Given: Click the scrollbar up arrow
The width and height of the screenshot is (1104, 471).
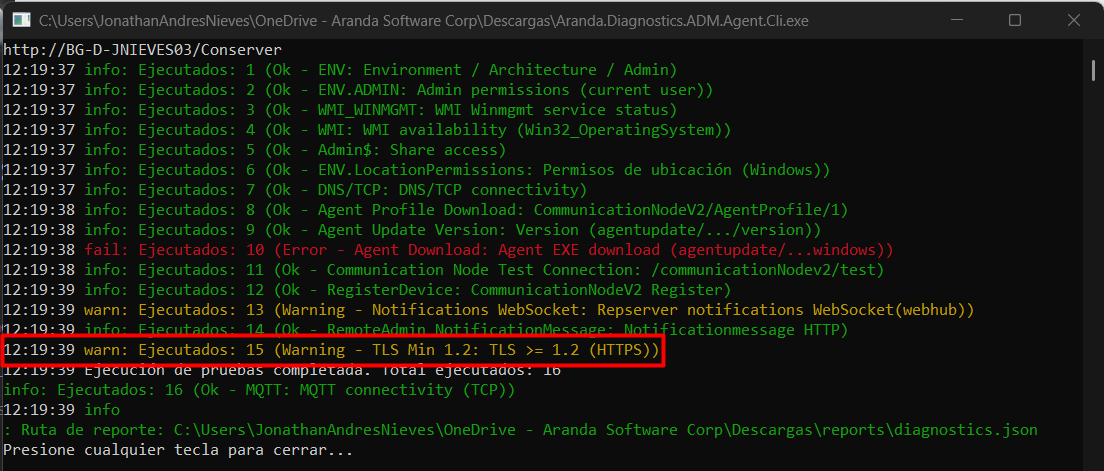Looking at the screenshot, I should (x=1092, y=47).
